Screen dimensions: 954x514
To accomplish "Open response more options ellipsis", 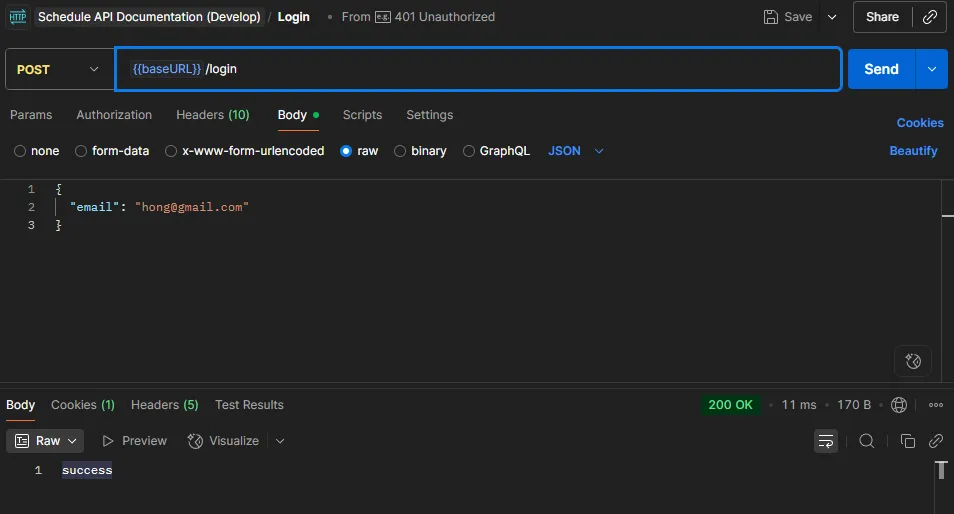I will tap(936, 405).
